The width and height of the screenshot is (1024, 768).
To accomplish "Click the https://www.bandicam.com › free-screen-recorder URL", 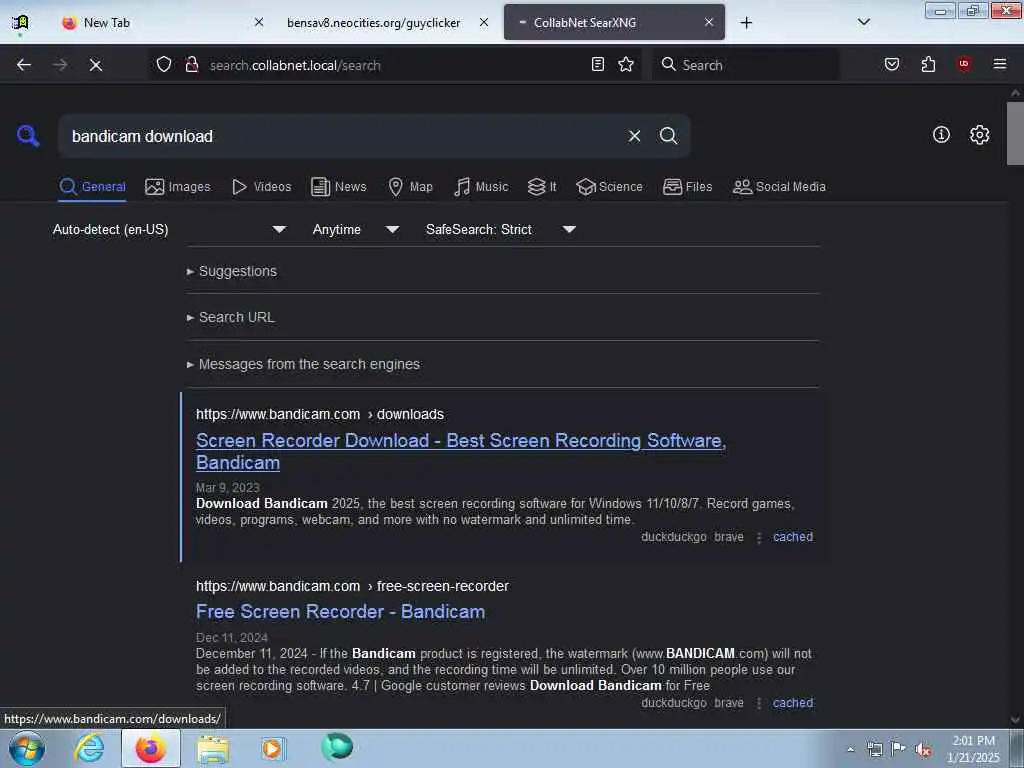I will [352, 586].
